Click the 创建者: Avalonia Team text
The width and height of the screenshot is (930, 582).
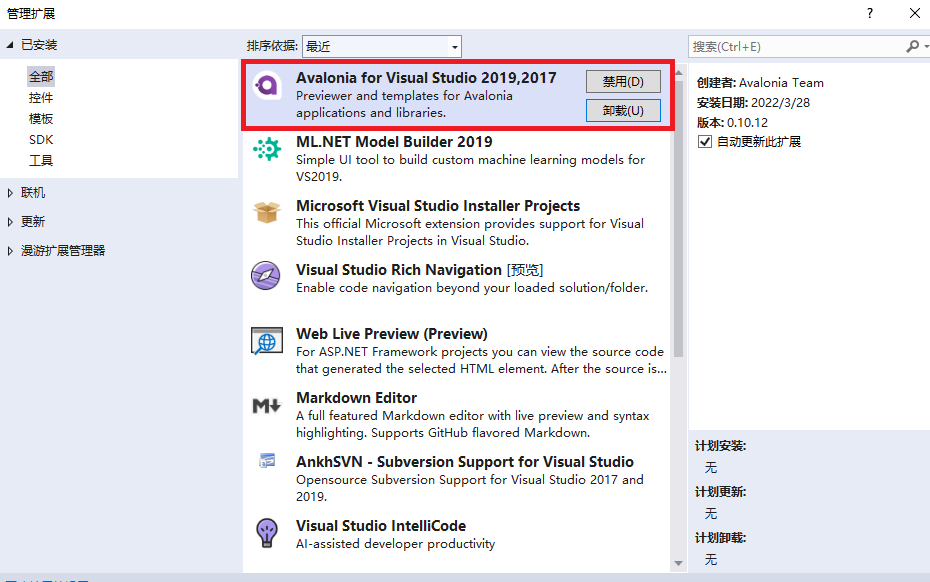760,82
